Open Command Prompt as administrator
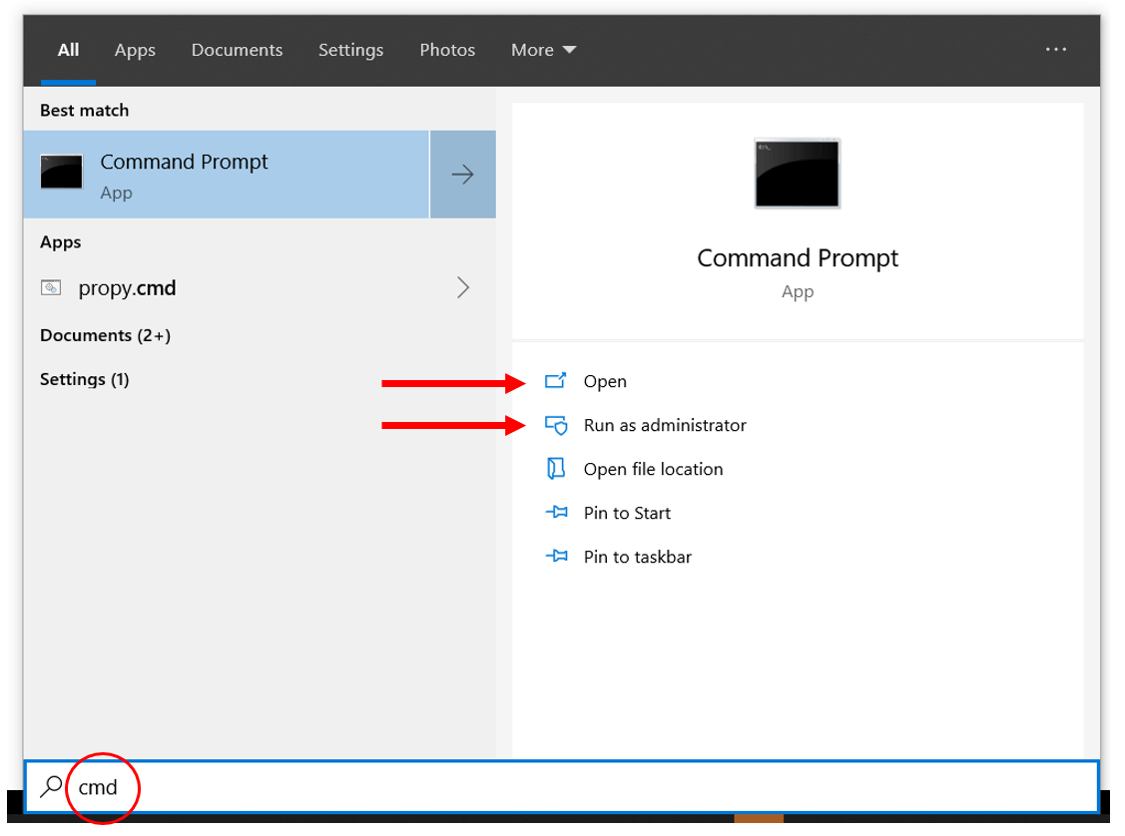The width and height of the screenshot is (1125, 836). [x=665, y=425]
